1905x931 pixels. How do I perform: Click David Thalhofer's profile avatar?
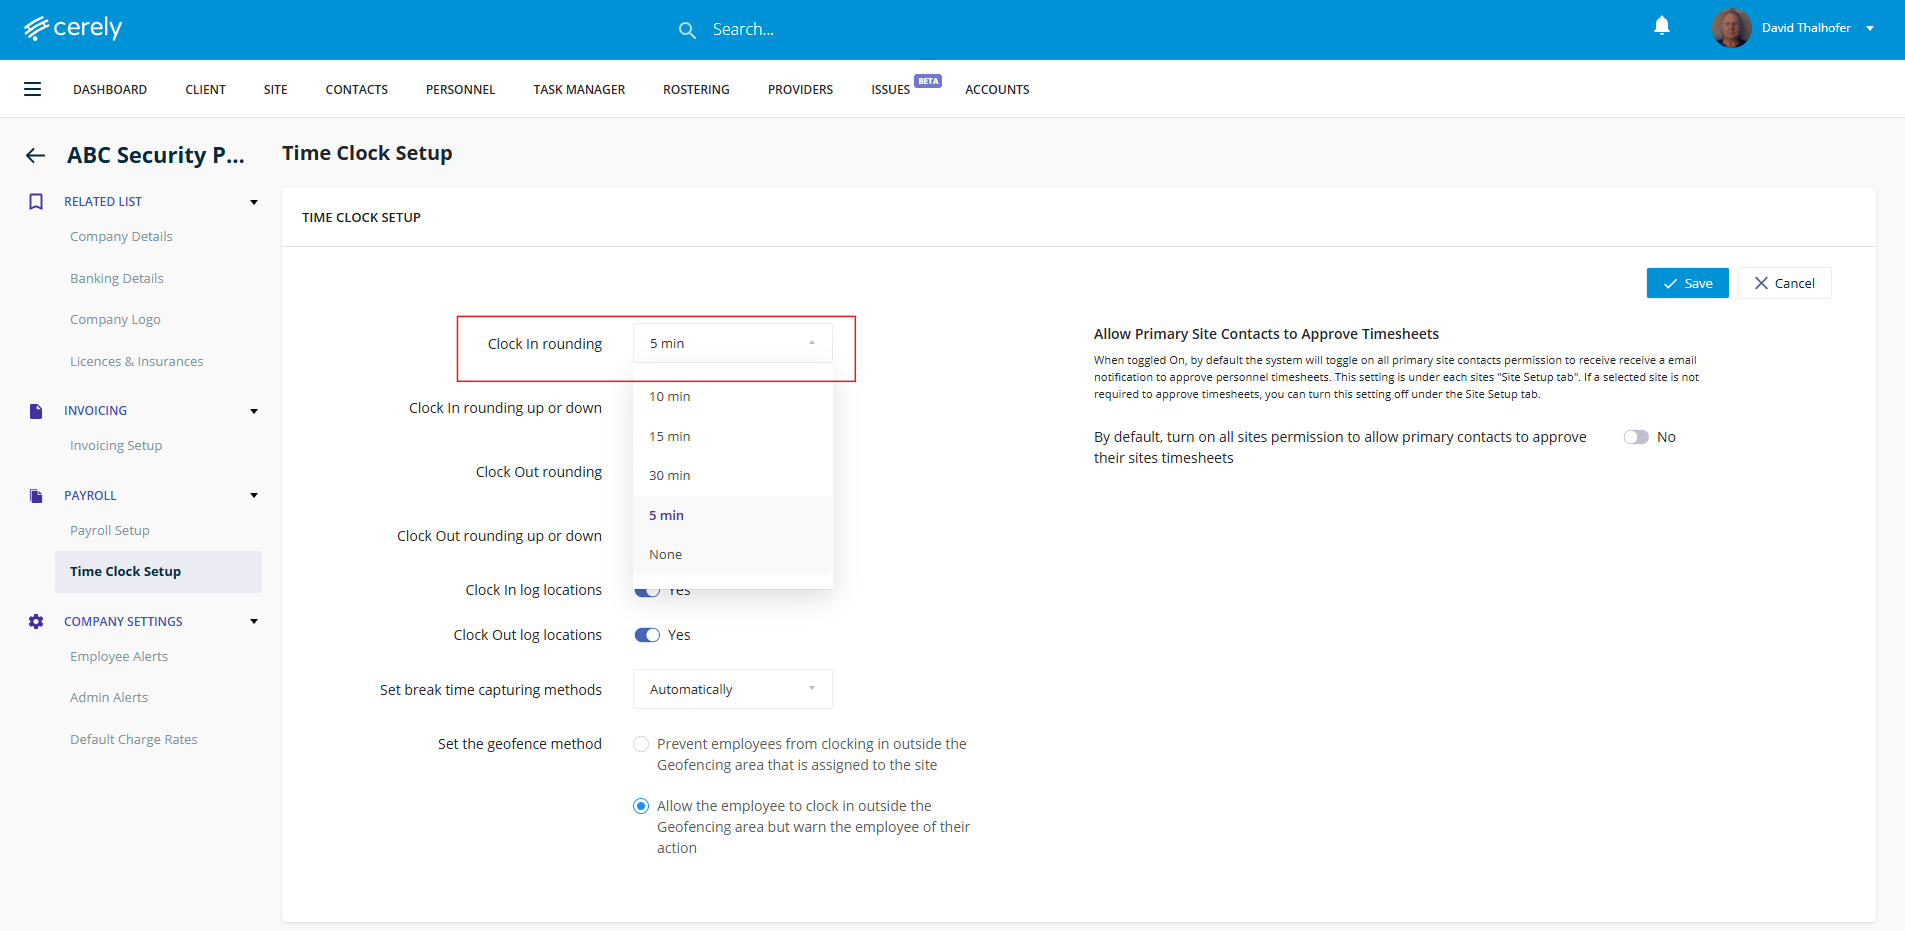tap(1731, 28)
